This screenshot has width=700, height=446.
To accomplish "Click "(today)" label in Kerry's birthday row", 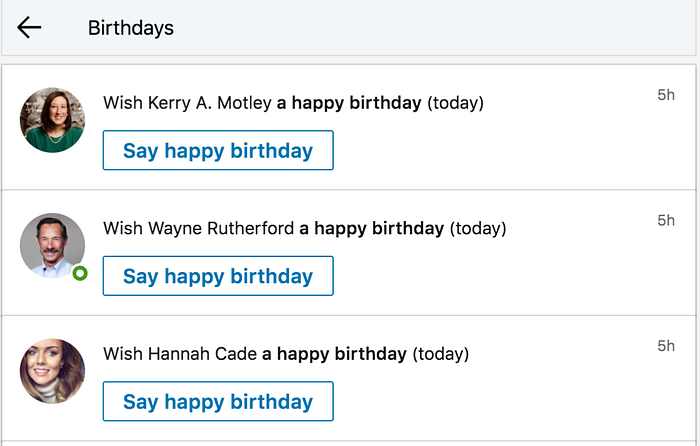I will coord(456,103).
